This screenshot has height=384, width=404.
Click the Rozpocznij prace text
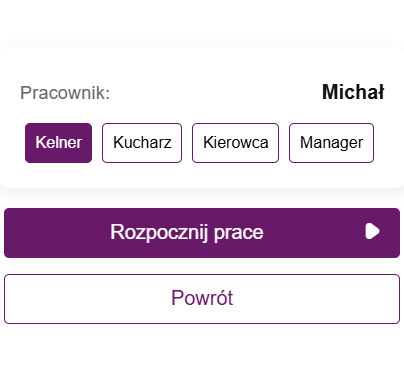click(187, 232)
